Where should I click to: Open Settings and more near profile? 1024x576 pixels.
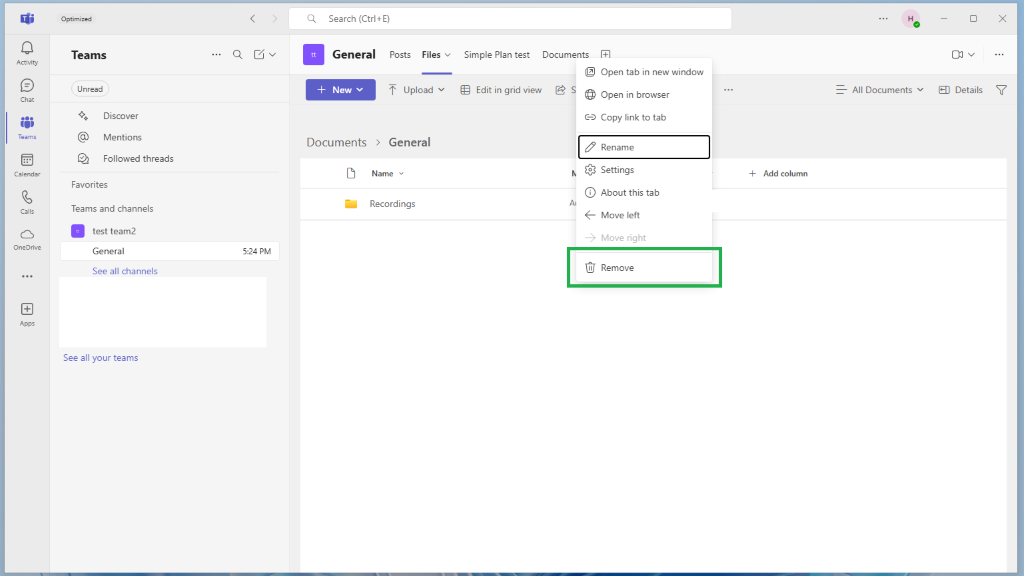coord(883,19)
